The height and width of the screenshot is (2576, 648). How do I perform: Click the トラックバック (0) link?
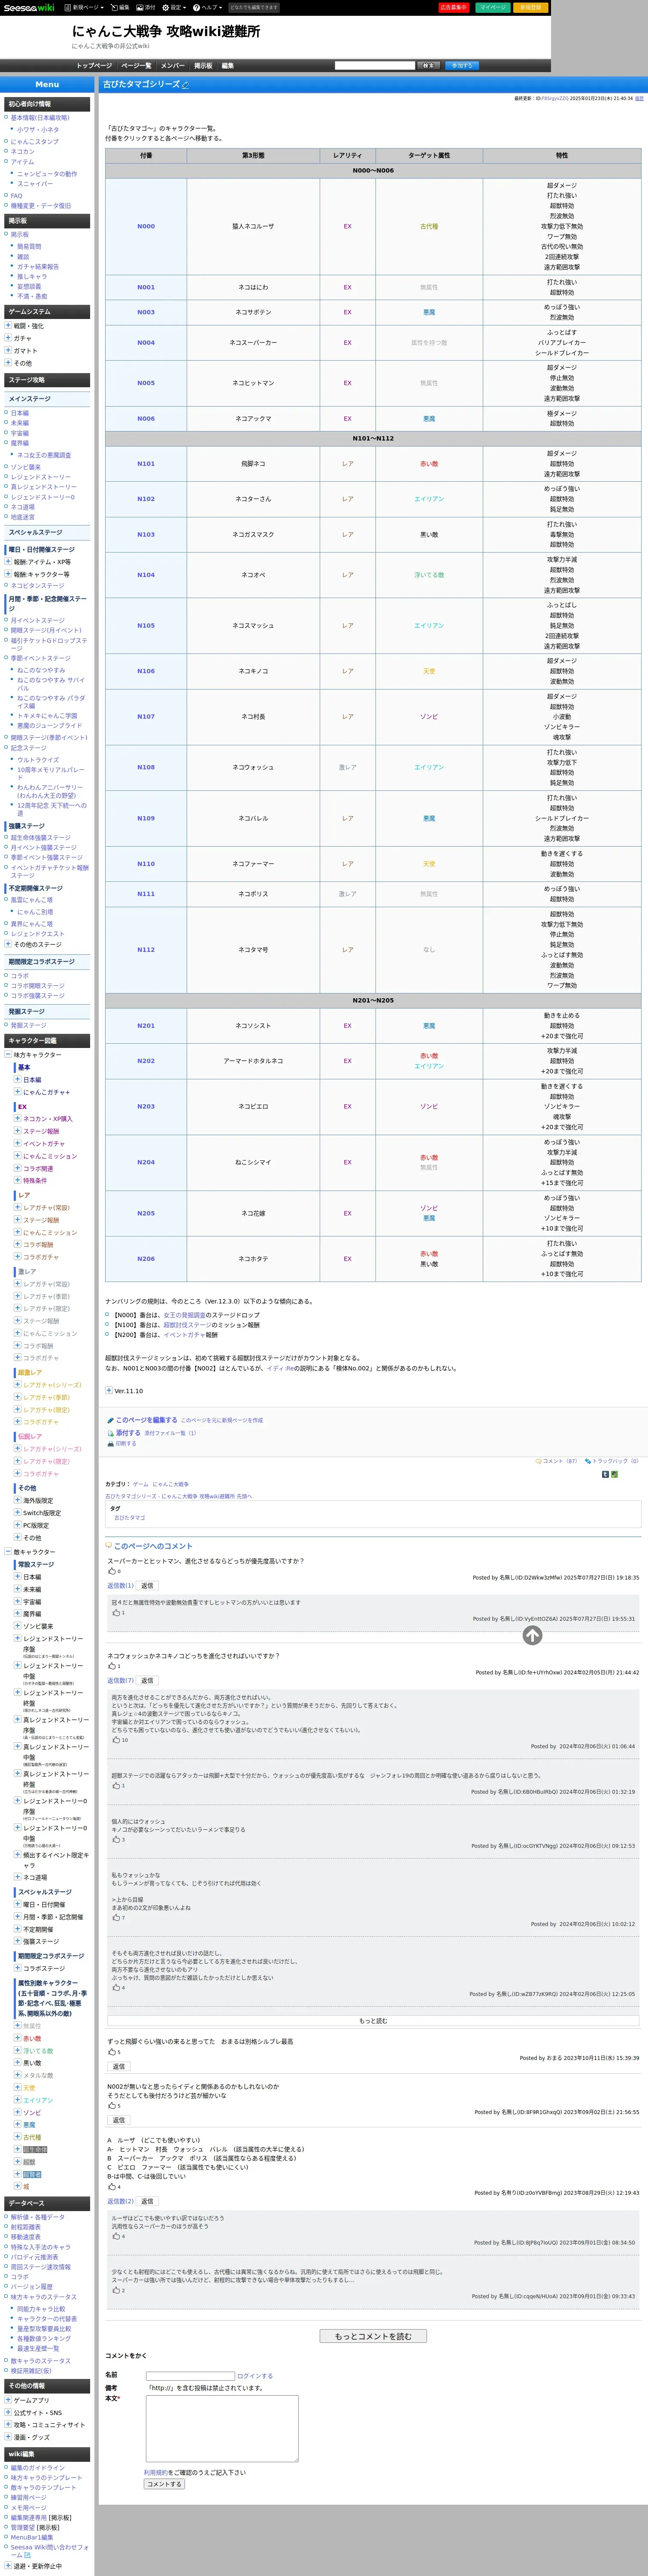tap(612, 1461)
